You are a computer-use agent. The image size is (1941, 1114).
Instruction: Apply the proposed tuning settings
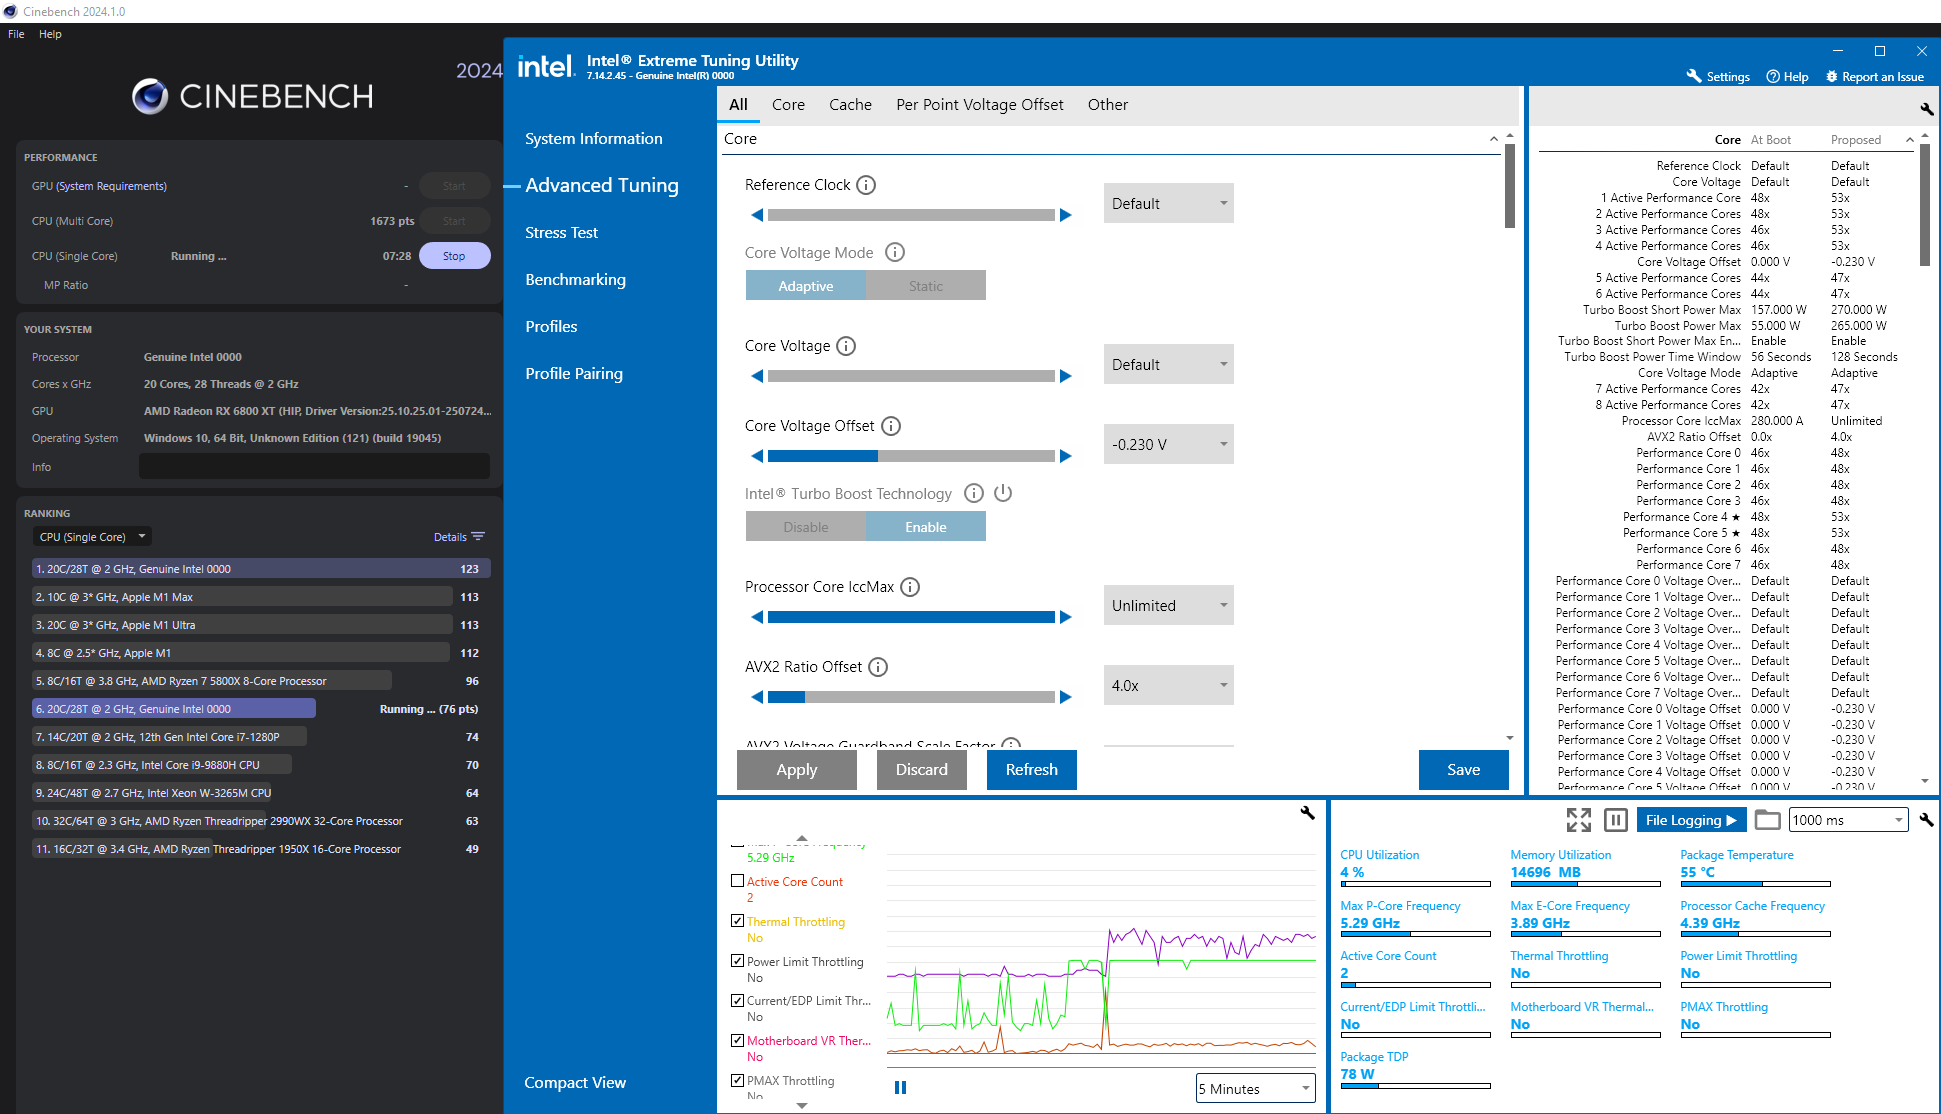tap(797, 770)
